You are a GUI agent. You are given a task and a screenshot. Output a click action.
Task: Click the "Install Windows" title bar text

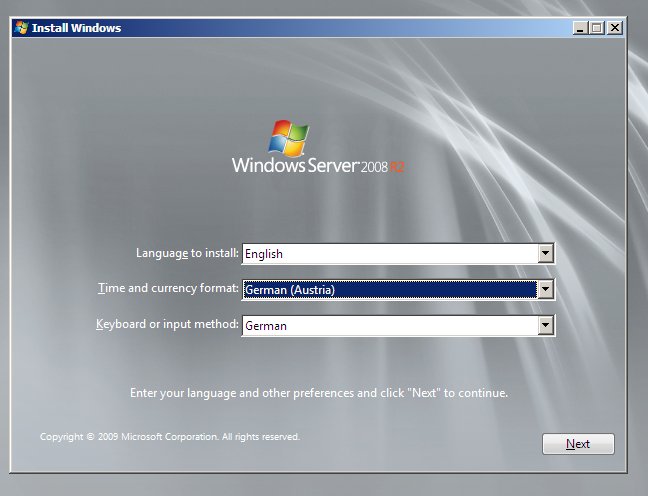tap(76, 28)
